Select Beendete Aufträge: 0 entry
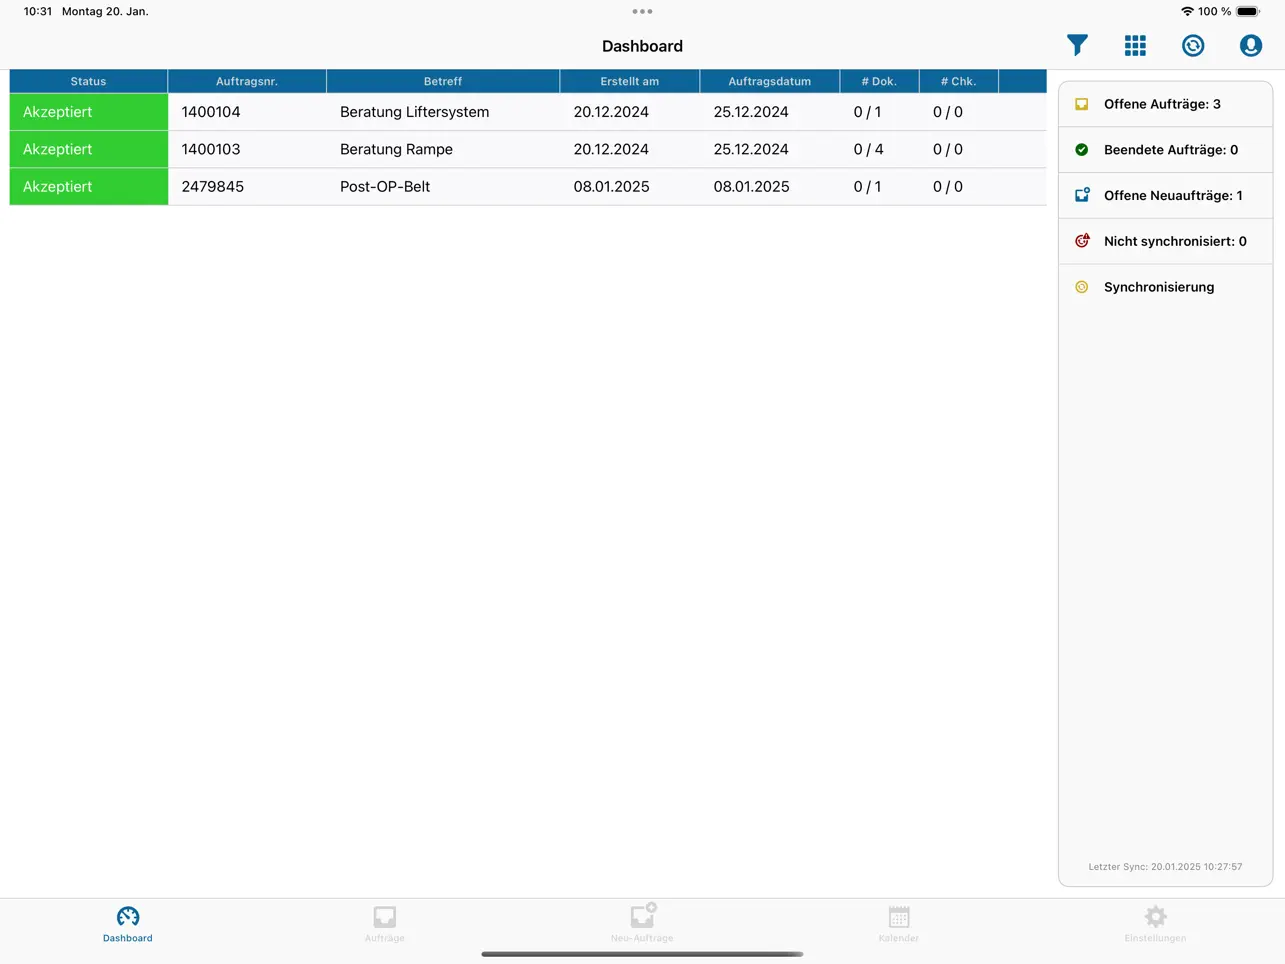The width and height of the screenshot is (1285, 964). [1166, 150]
